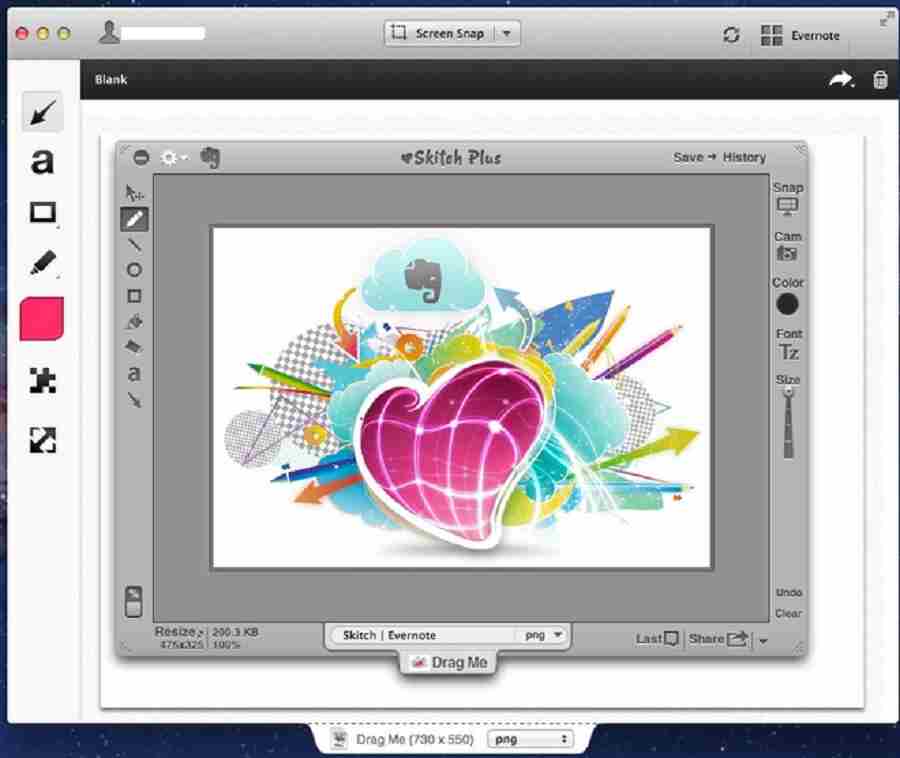Select the Skitch Plus pencil tool
The height and width of the screenshot is (758, 900).
pyautogui.click(x=134, y=219)
